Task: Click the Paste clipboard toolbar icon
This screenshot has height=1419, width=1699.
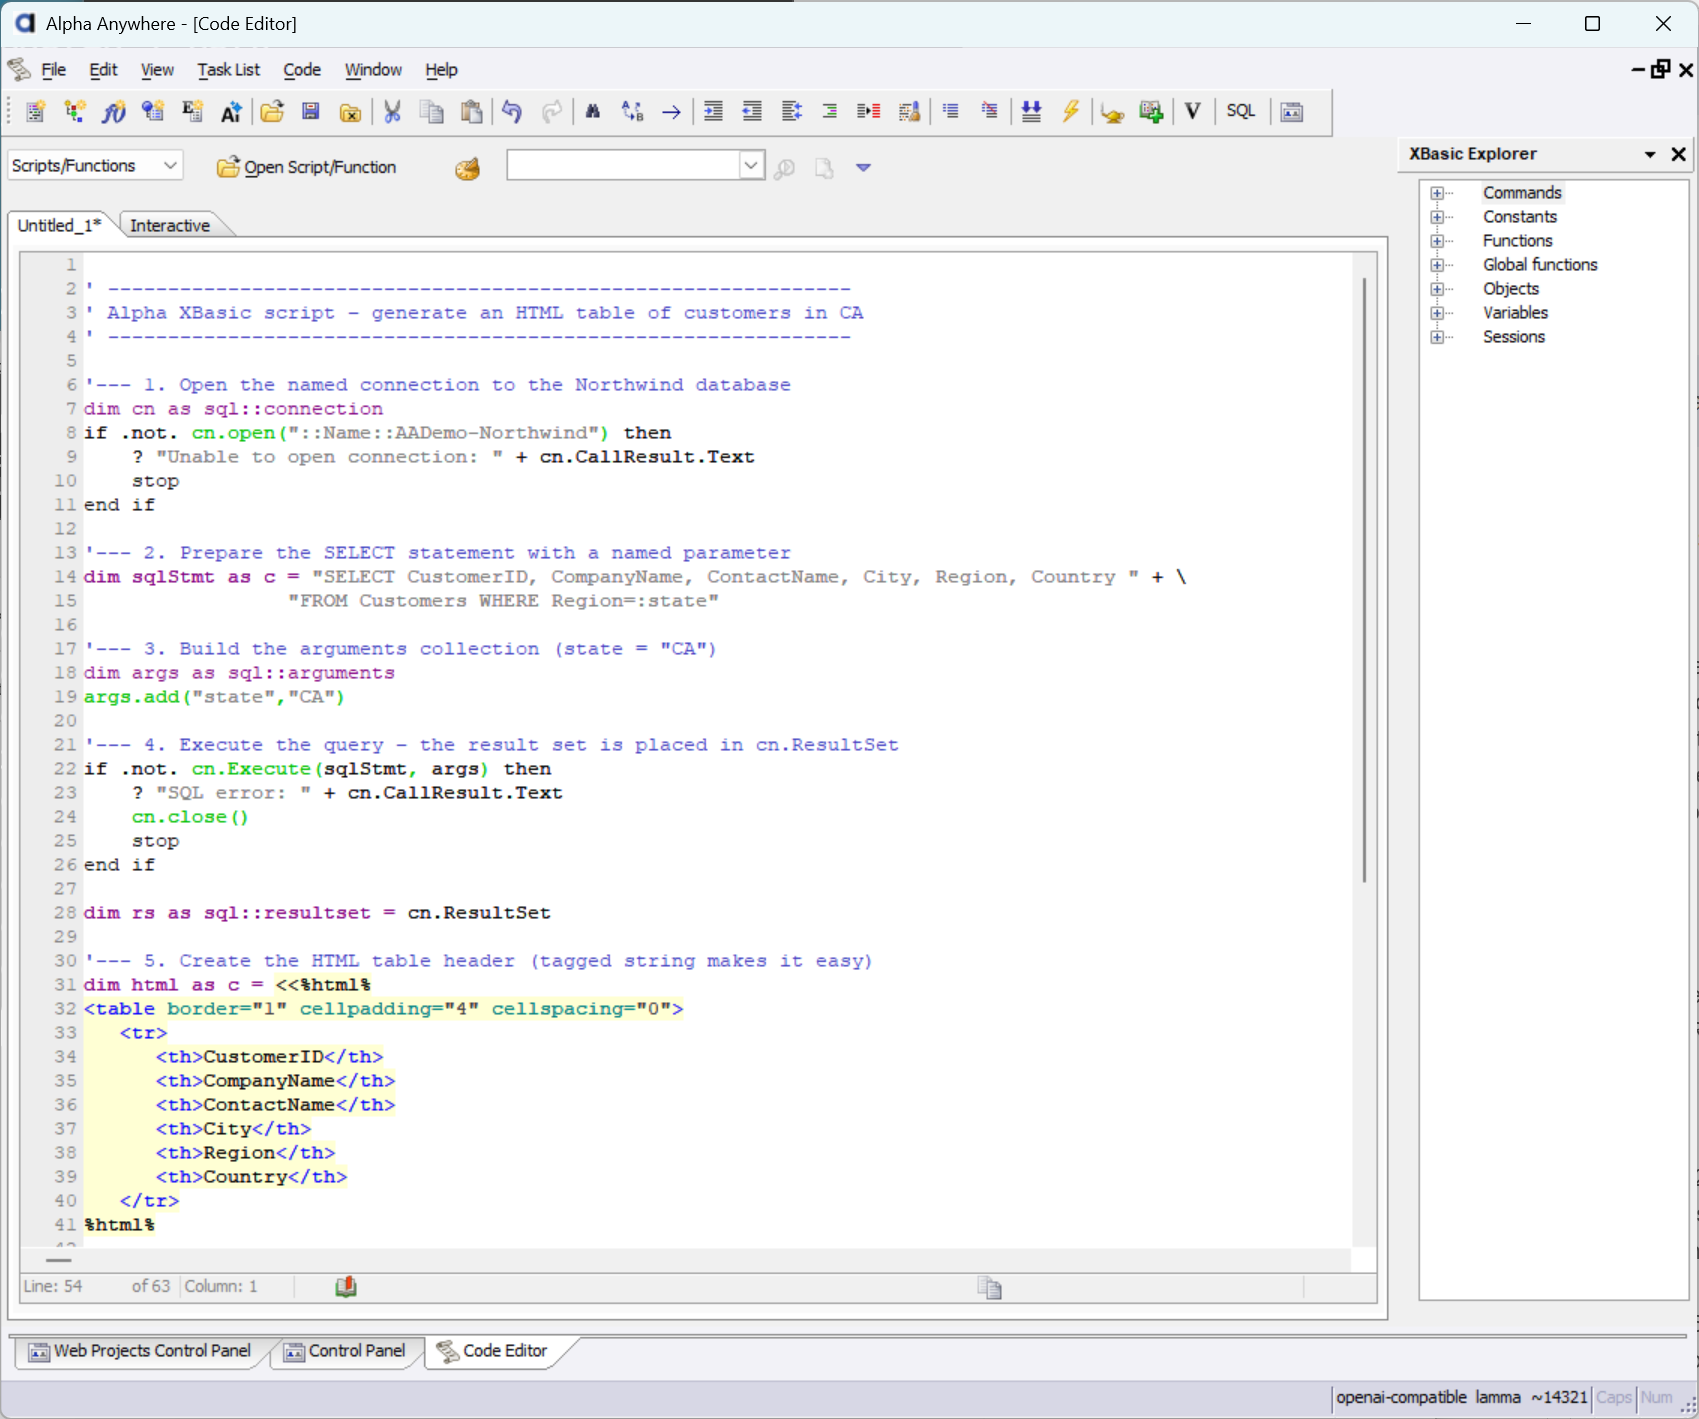Action: 471,112
